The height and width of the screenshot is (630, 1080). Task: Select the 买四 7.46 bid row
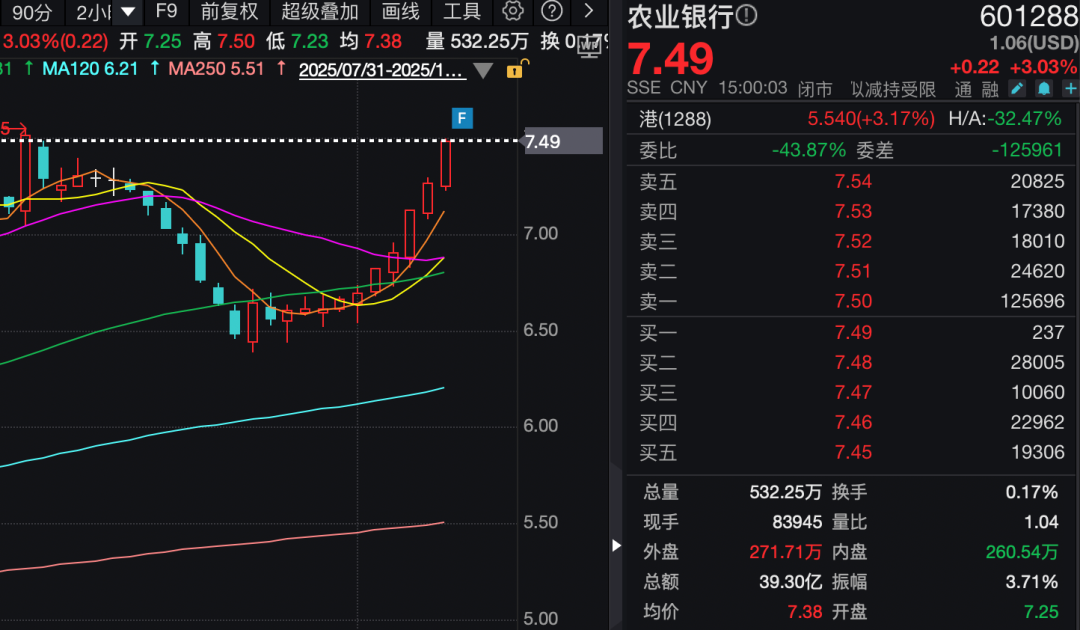point(851,422)
